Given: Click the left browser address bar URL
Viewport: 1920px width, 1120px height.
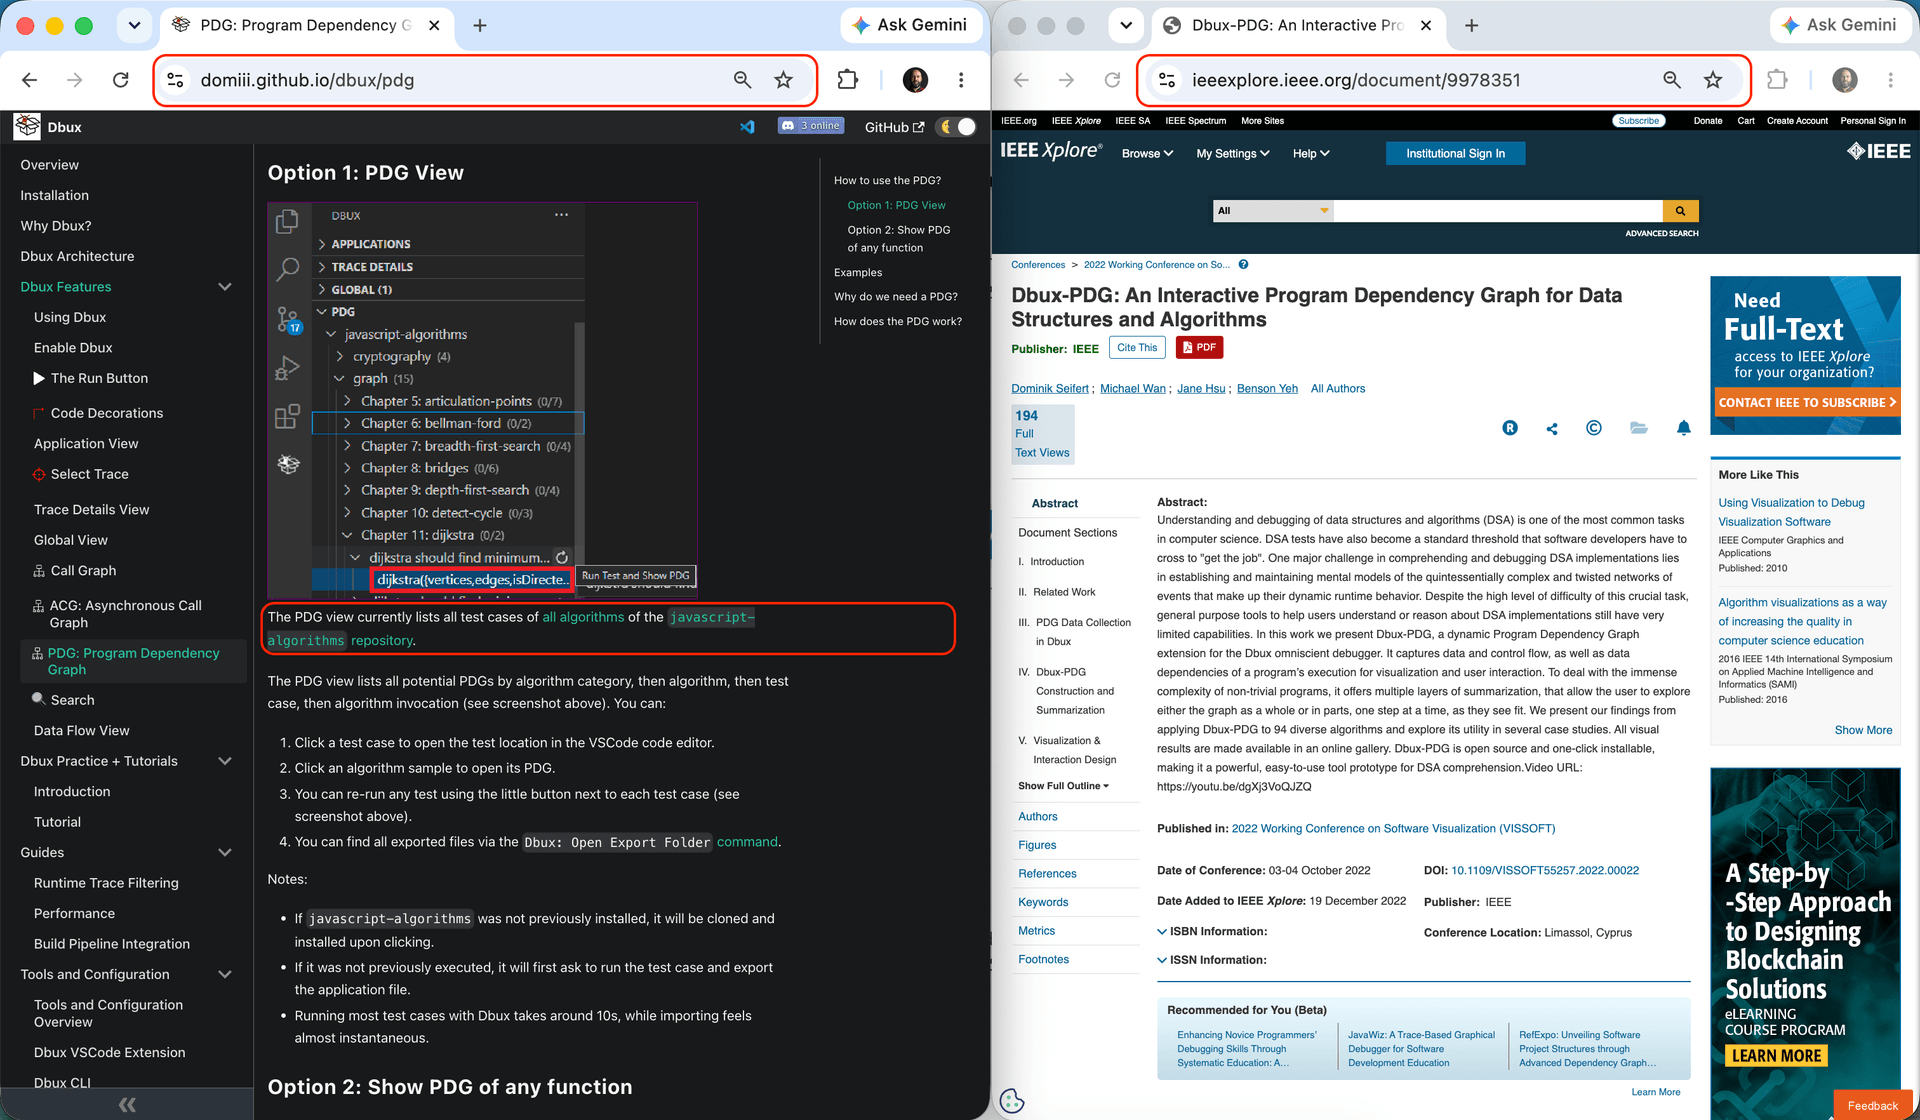Looking at the screenshot, I should (307, 80).
